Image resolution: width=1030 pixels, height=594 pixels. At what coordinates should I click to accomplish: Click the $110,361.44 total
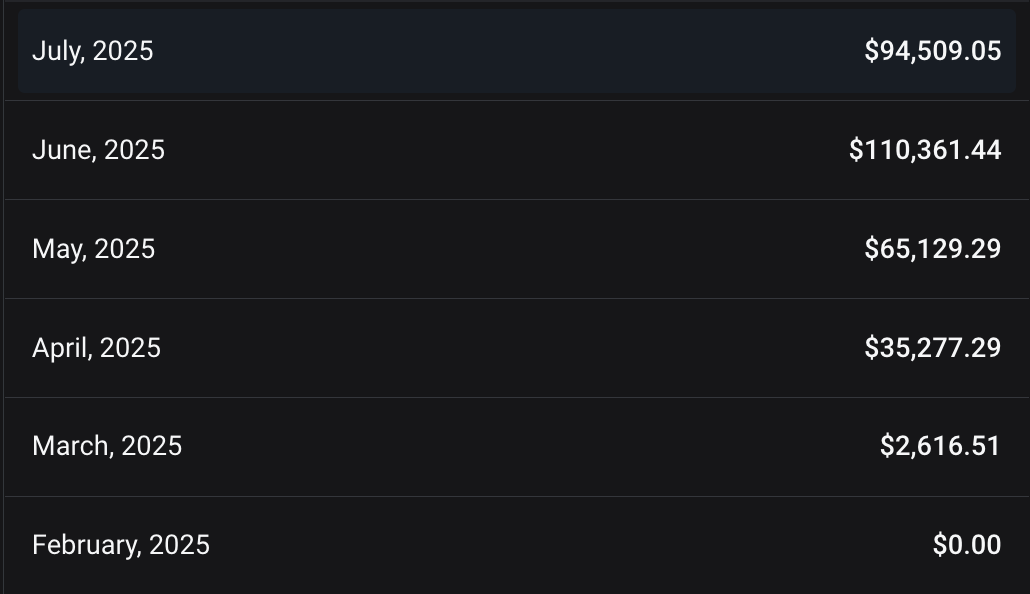pos(925,150)
